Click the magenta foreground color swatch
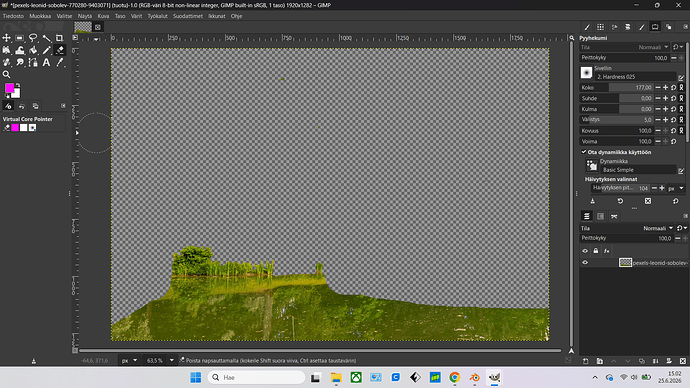The width and height of the screenshot is (690, 388). pos(9,88)
